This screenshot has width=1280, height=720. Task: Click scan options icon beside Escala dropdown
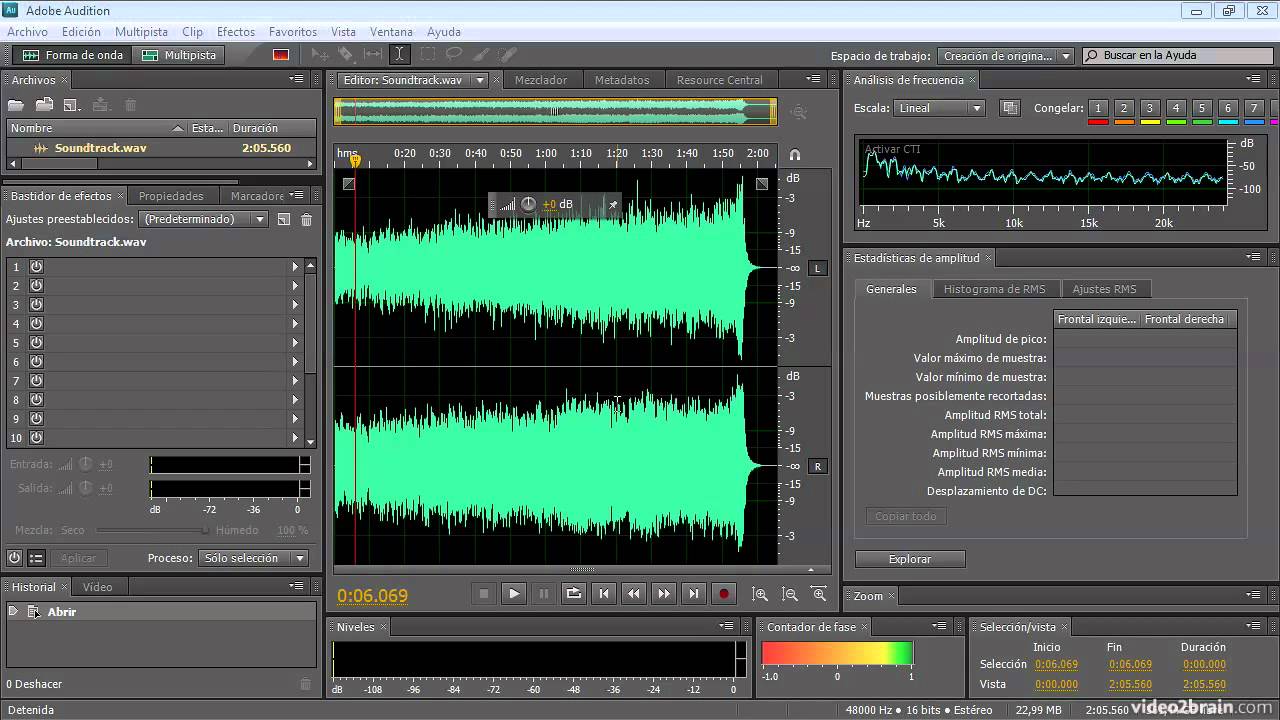pyautogui.click(x=1010, y=108)
